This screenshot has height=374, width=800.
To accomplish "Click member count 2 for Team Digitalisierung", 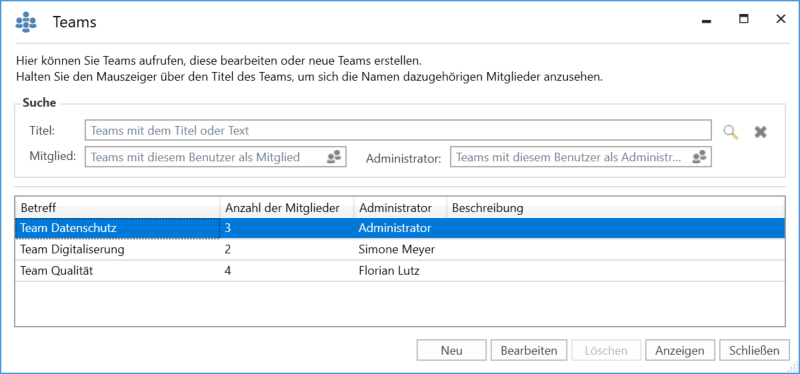I will (228, 250).
